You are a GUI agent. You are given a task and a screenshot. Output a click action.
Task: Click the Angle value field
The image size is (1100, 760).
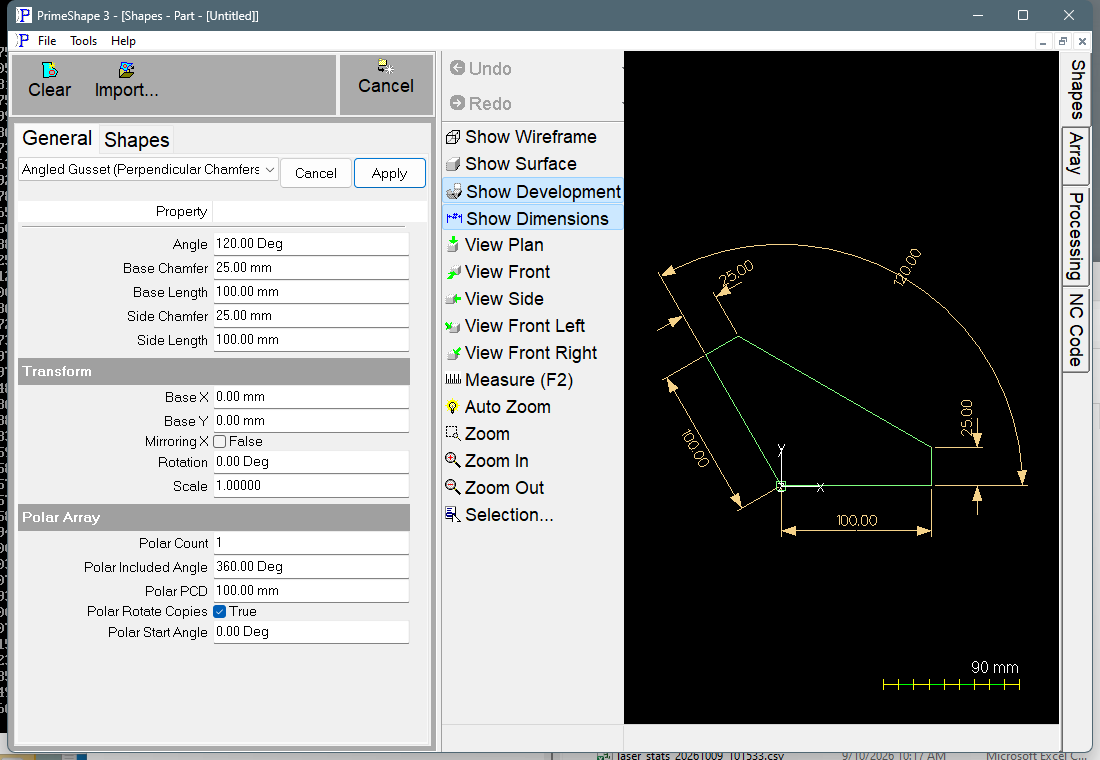coord(311,244)
